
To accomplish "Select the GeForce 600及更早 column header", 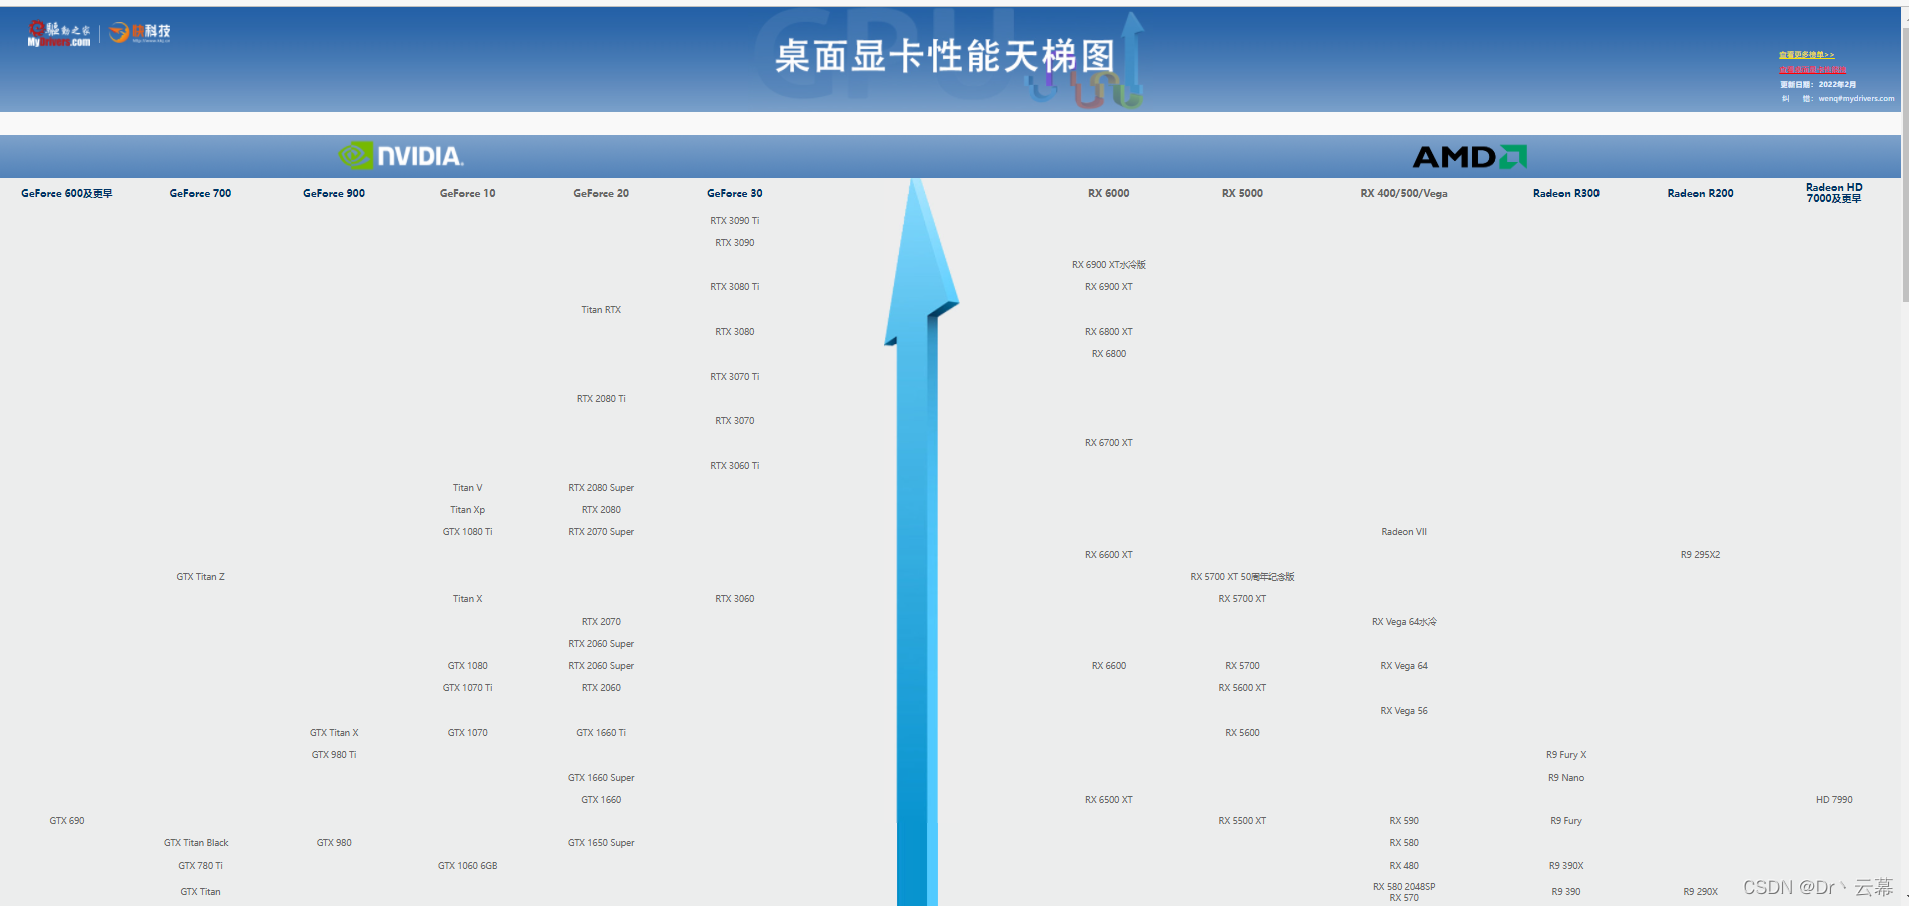I will coord(67,193).
